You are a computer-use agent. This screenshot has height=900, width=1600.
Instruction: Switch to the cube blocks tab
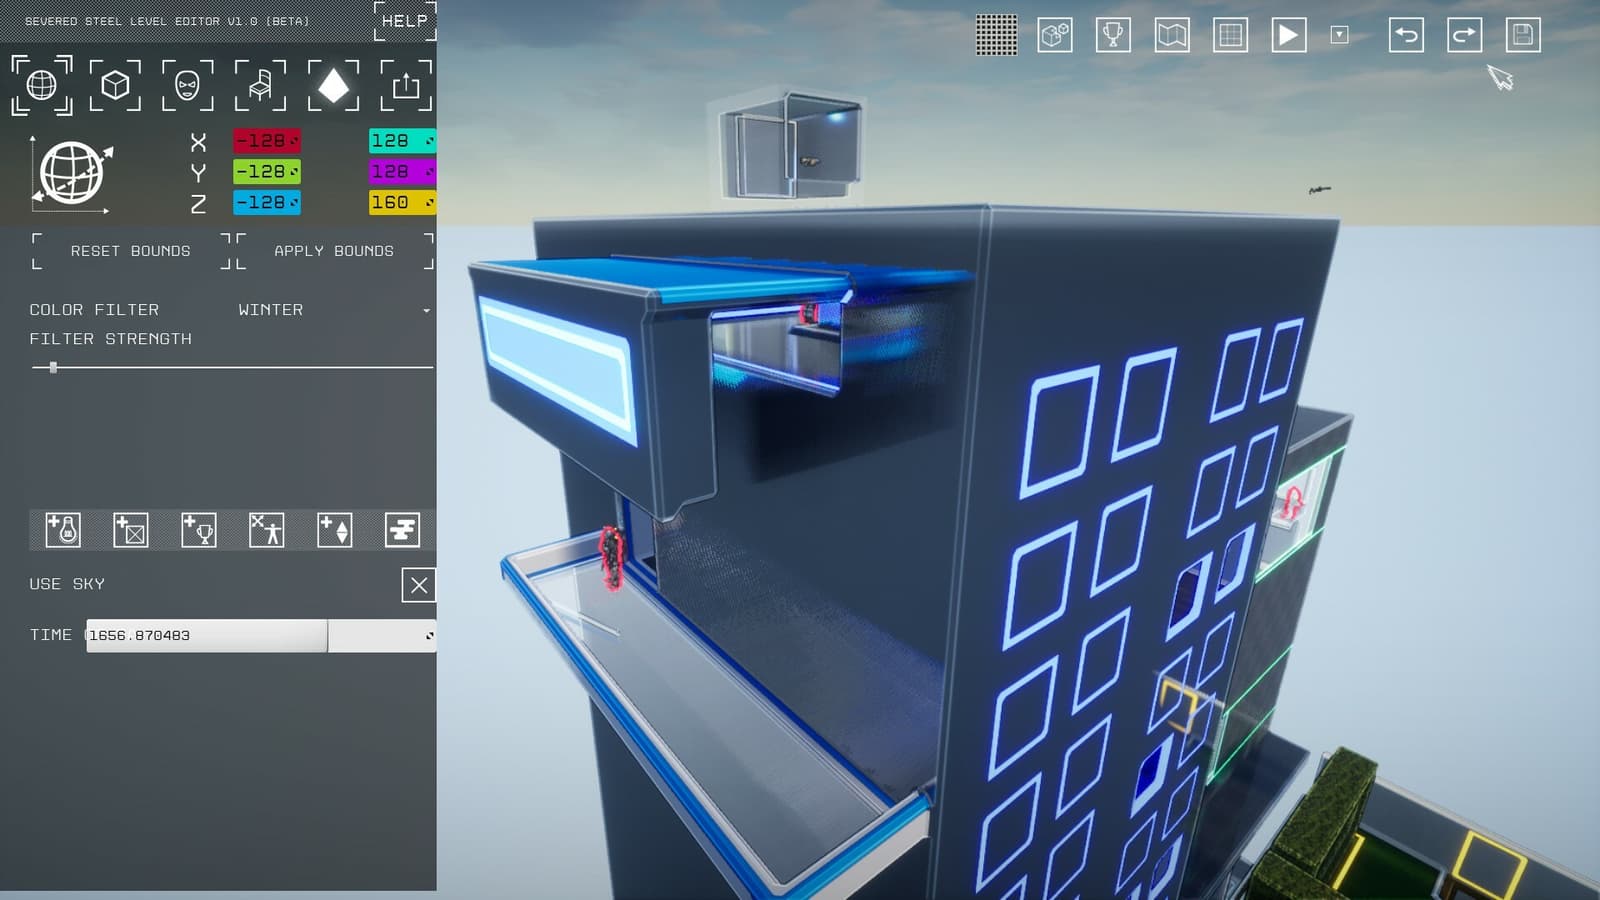115,85
